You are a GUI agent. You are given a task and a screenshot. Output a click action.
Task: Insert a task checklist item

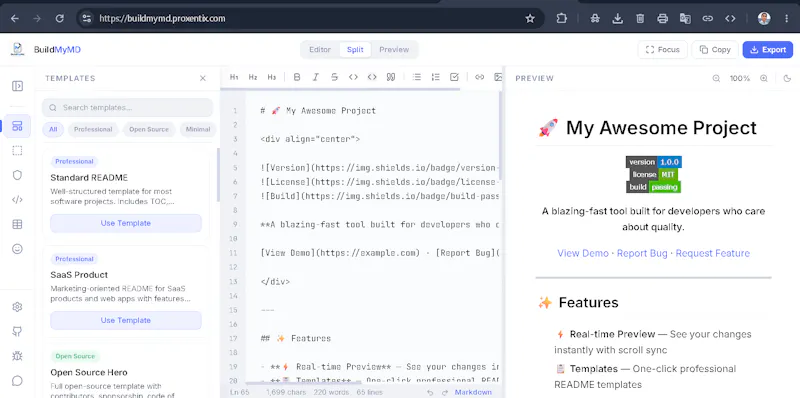pyautogui.click(x=454, y=77)
